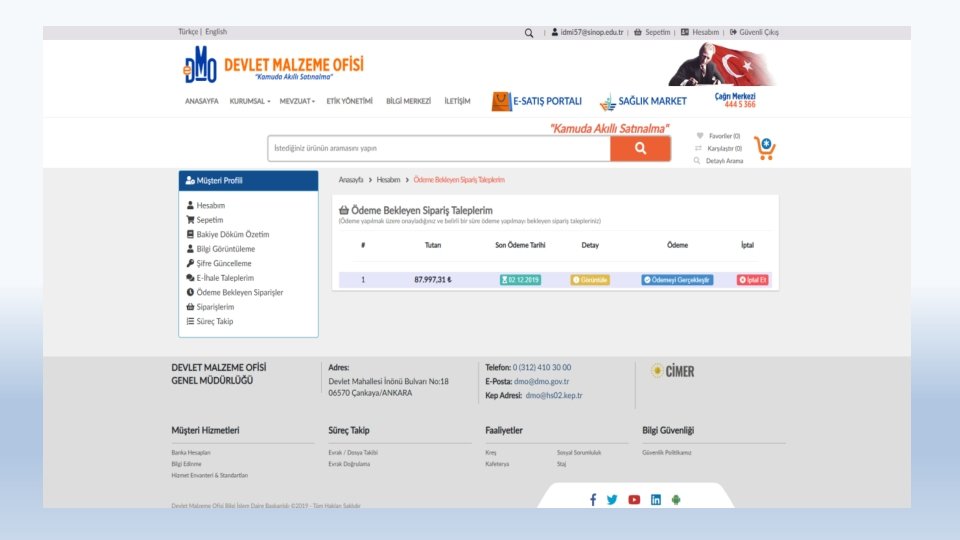Click the red İptal Et button

752,280
